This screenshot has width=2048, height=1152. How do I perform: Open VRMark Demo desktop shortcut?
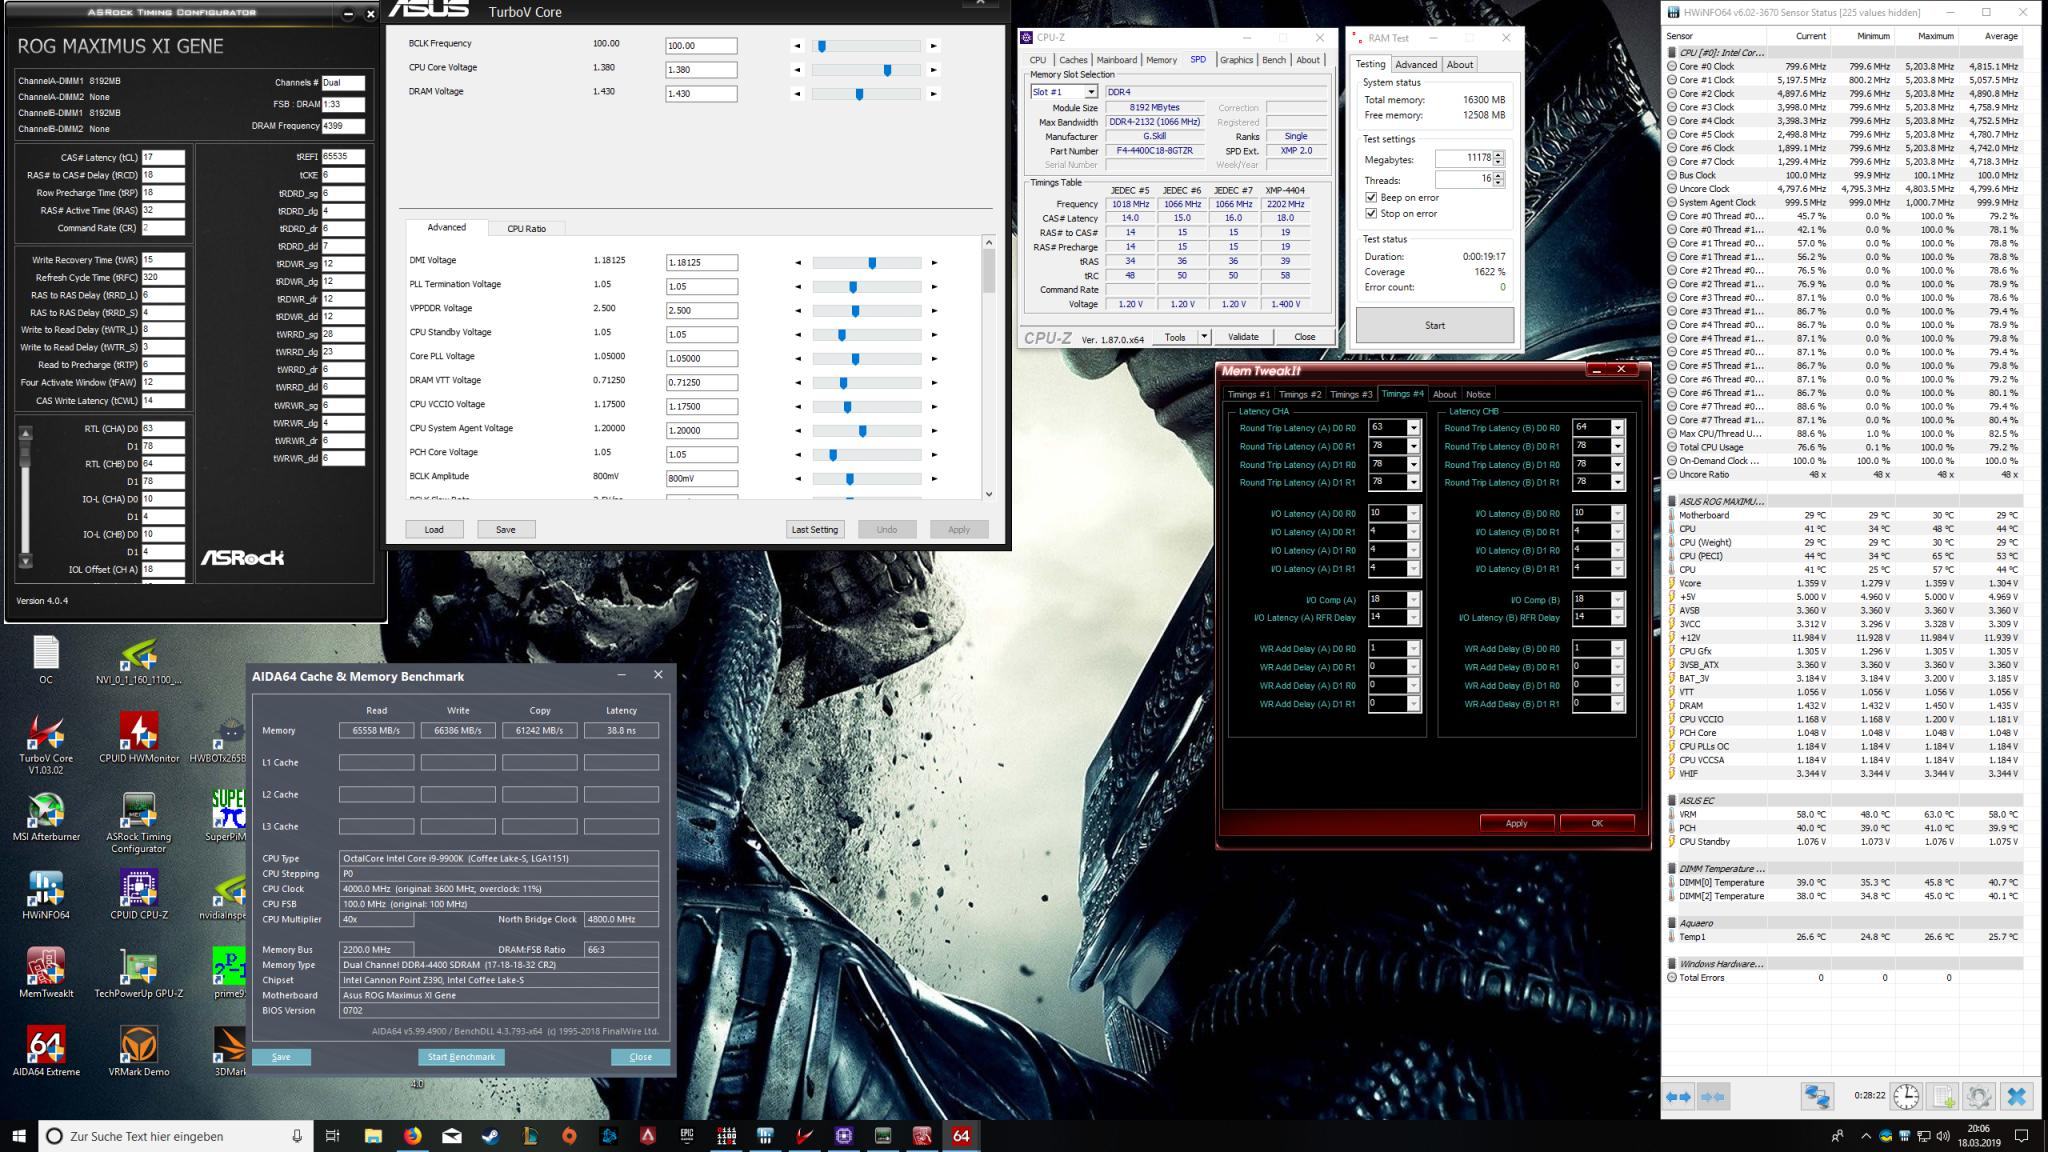[x=139, y=1051]
